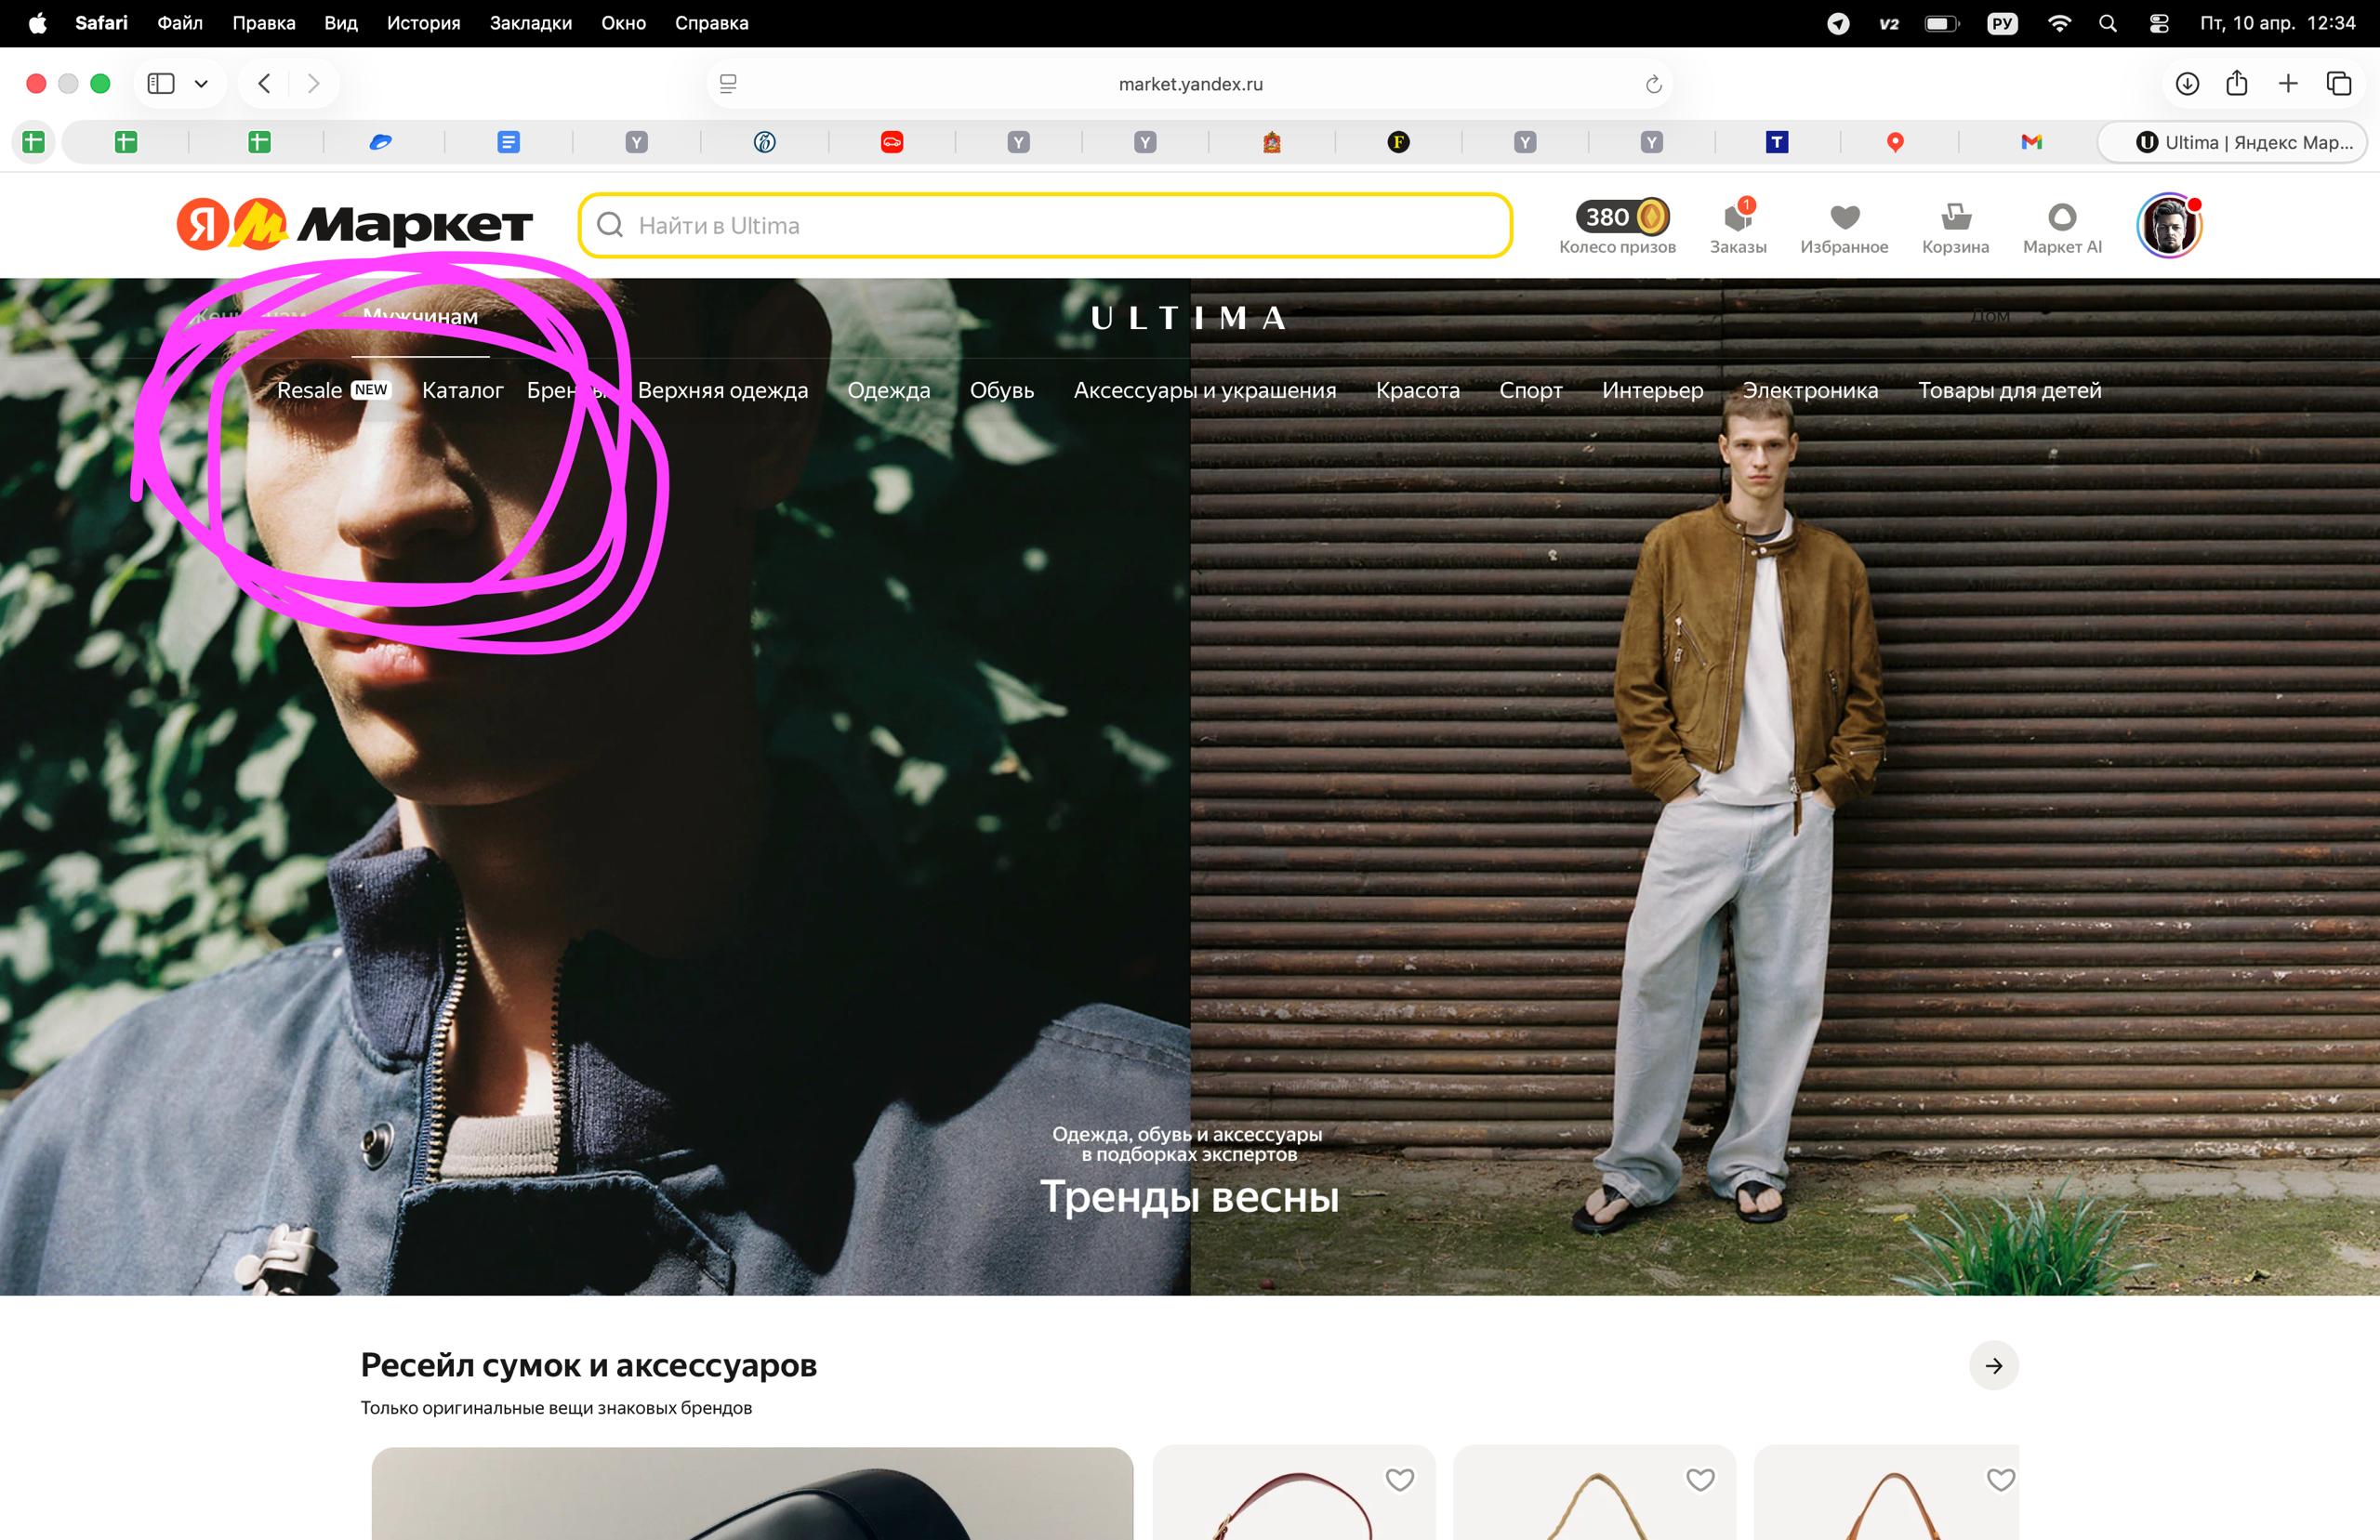Click the user profile avatar

click(x=2168, y=226)
